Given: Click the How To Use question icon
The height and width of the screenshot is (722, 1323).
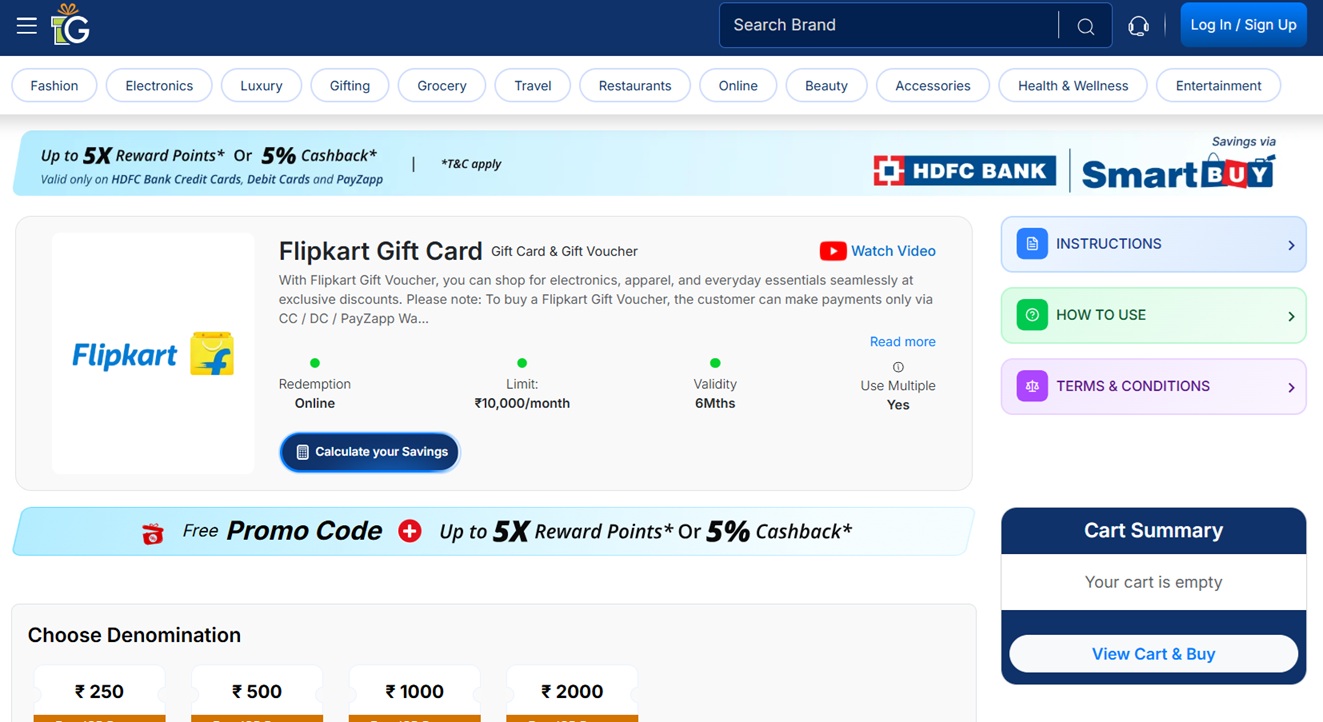Looking at the screenshot, I should click(1032, 315).
